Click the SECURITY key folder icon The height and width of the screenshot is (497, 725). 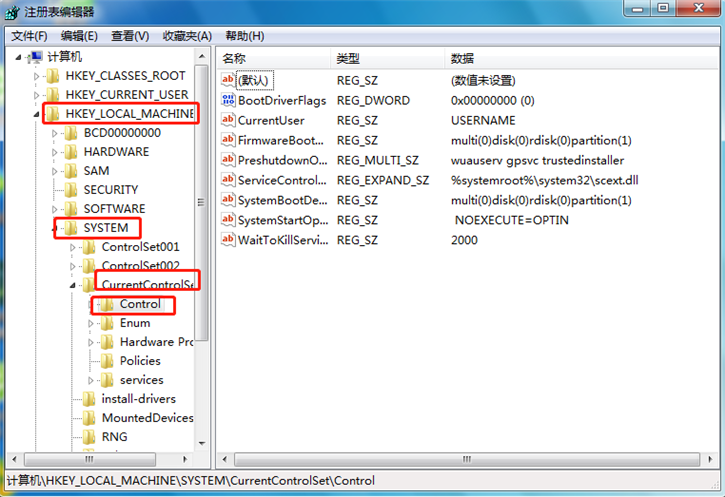(70, 190)
